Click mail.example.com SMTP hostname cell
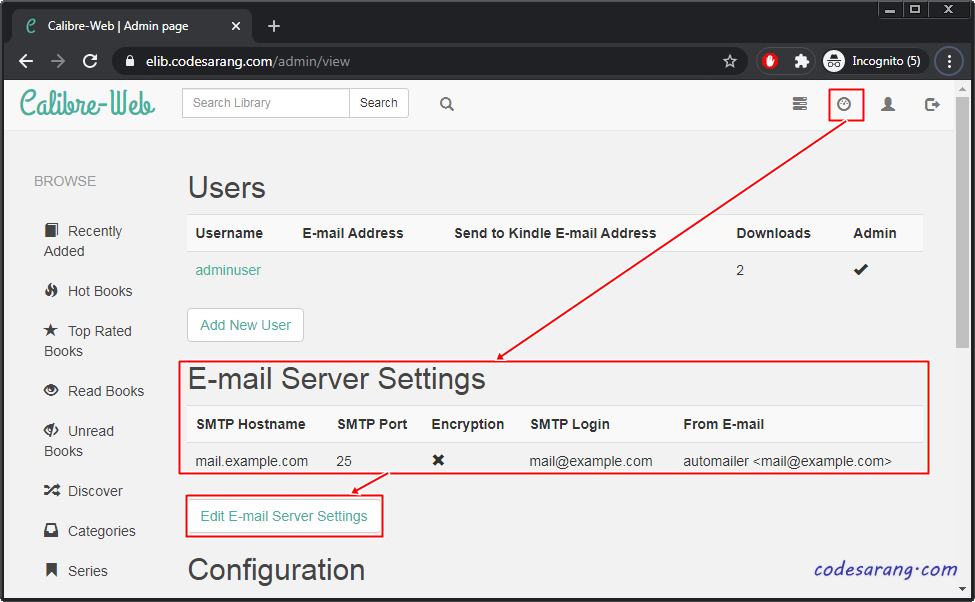975x602 pixels. coord(252,461)
